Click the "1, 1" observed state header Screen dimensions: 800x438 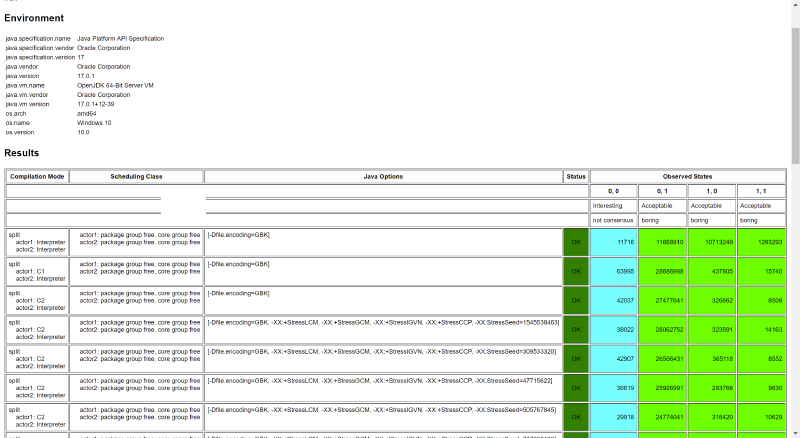762,191
